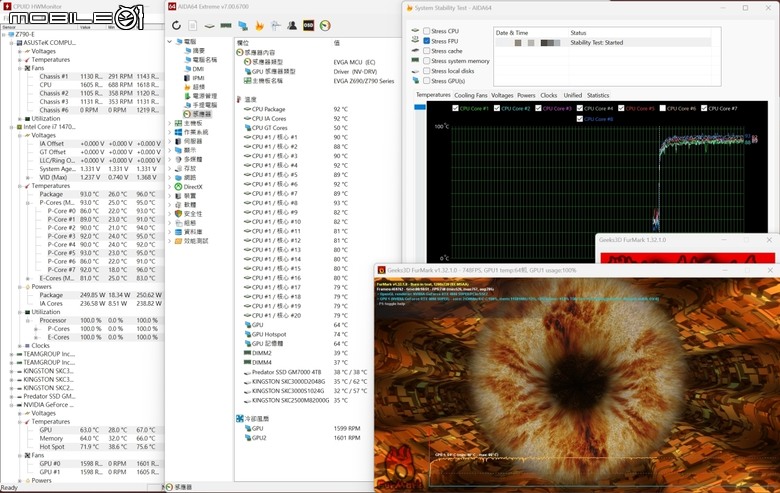Launch stability test via flame icon
Screen dimensions: 780x493
click(261, 25)
